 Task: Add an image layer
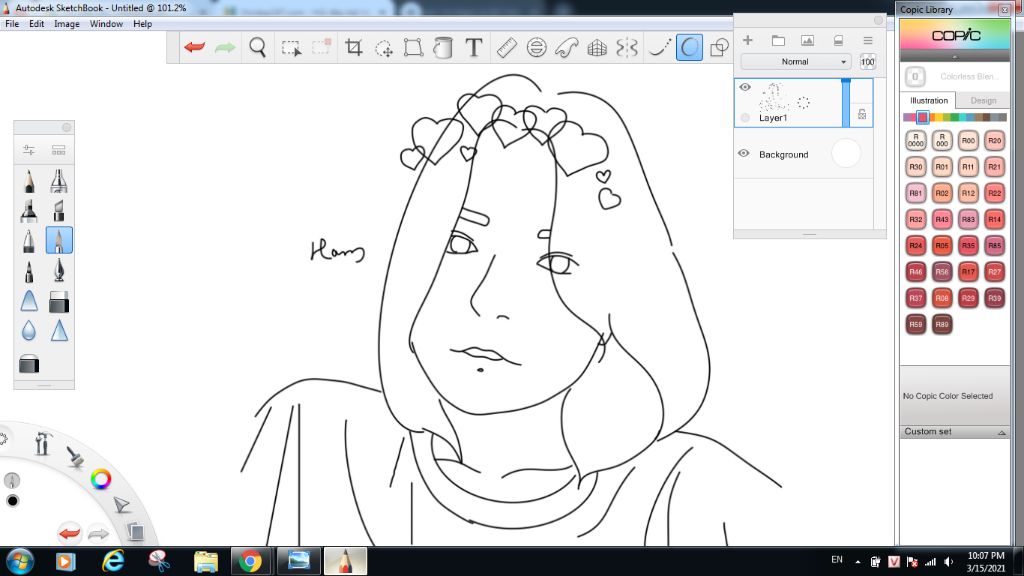click(808, 40)
